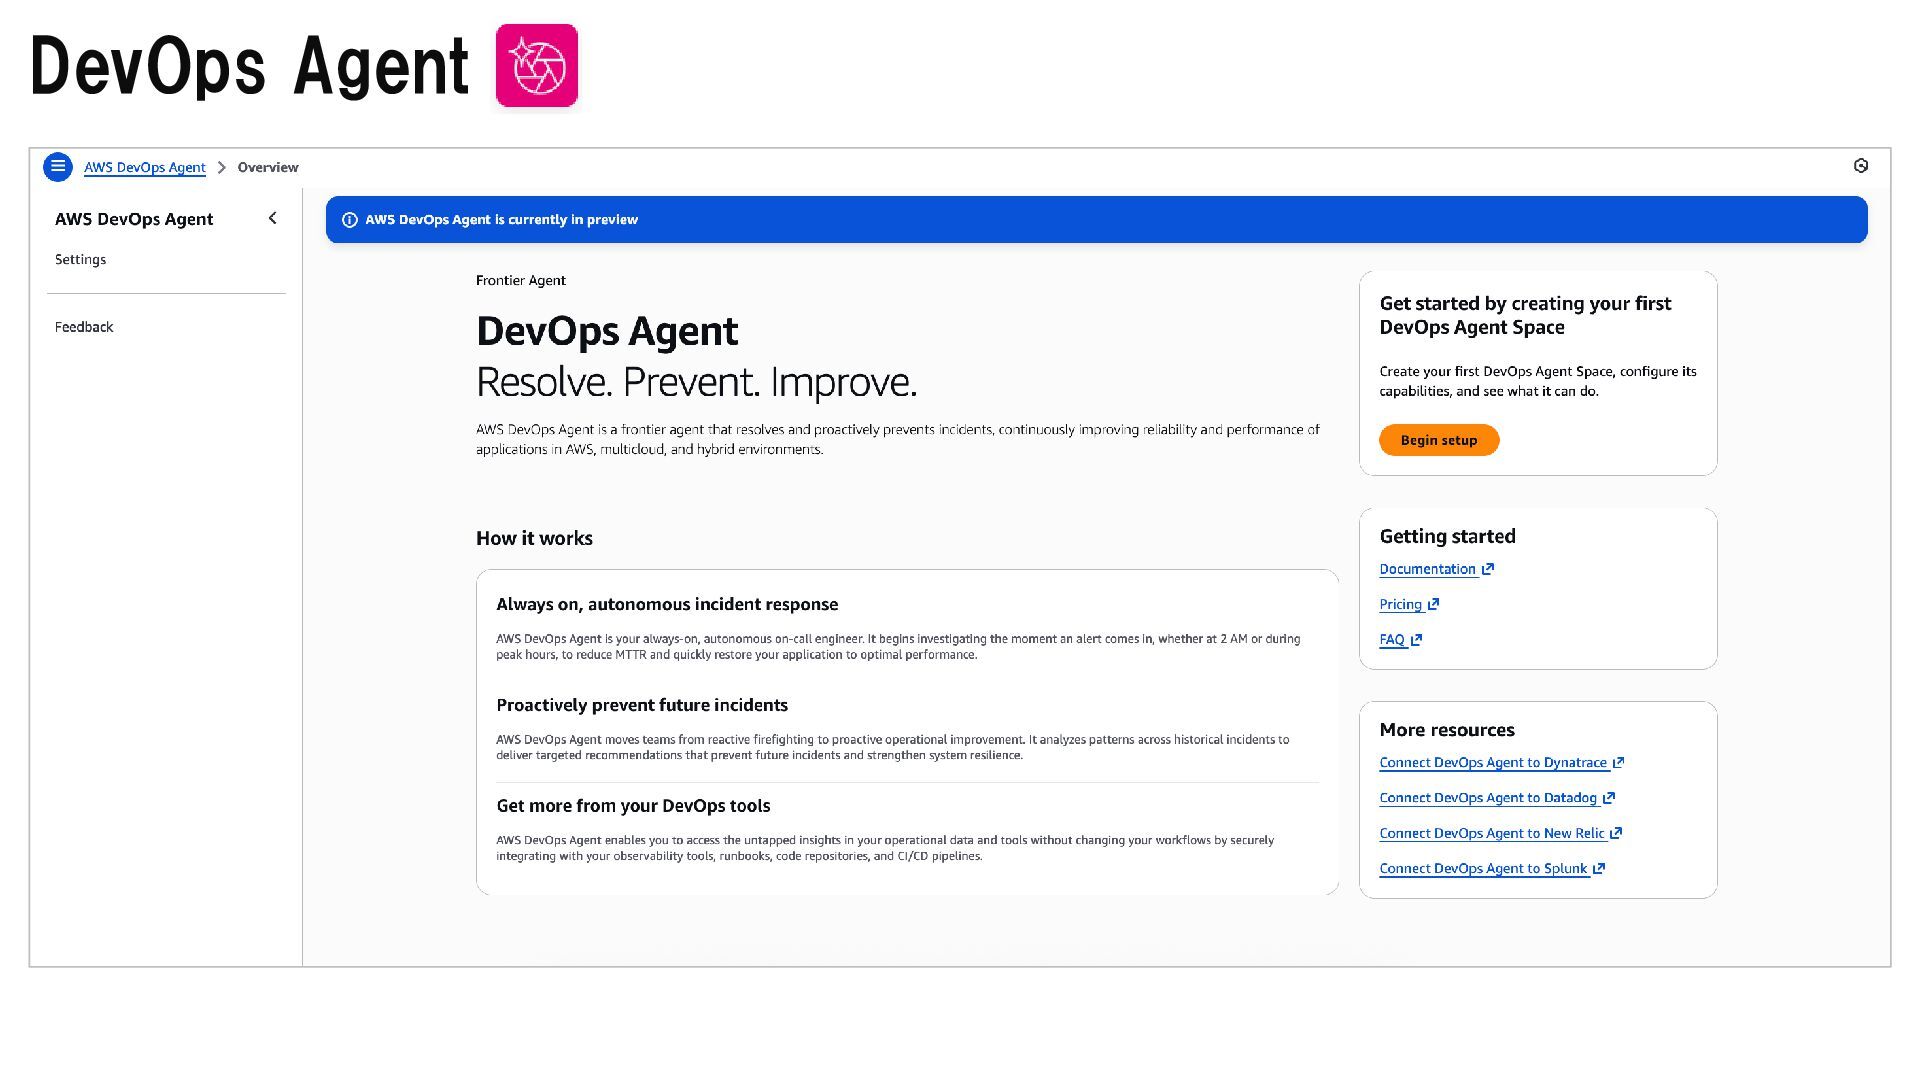Collapse the AWS DevOps Agent side panel
This screenshot has width=1920, height=1080.
(x=272, y=218)
